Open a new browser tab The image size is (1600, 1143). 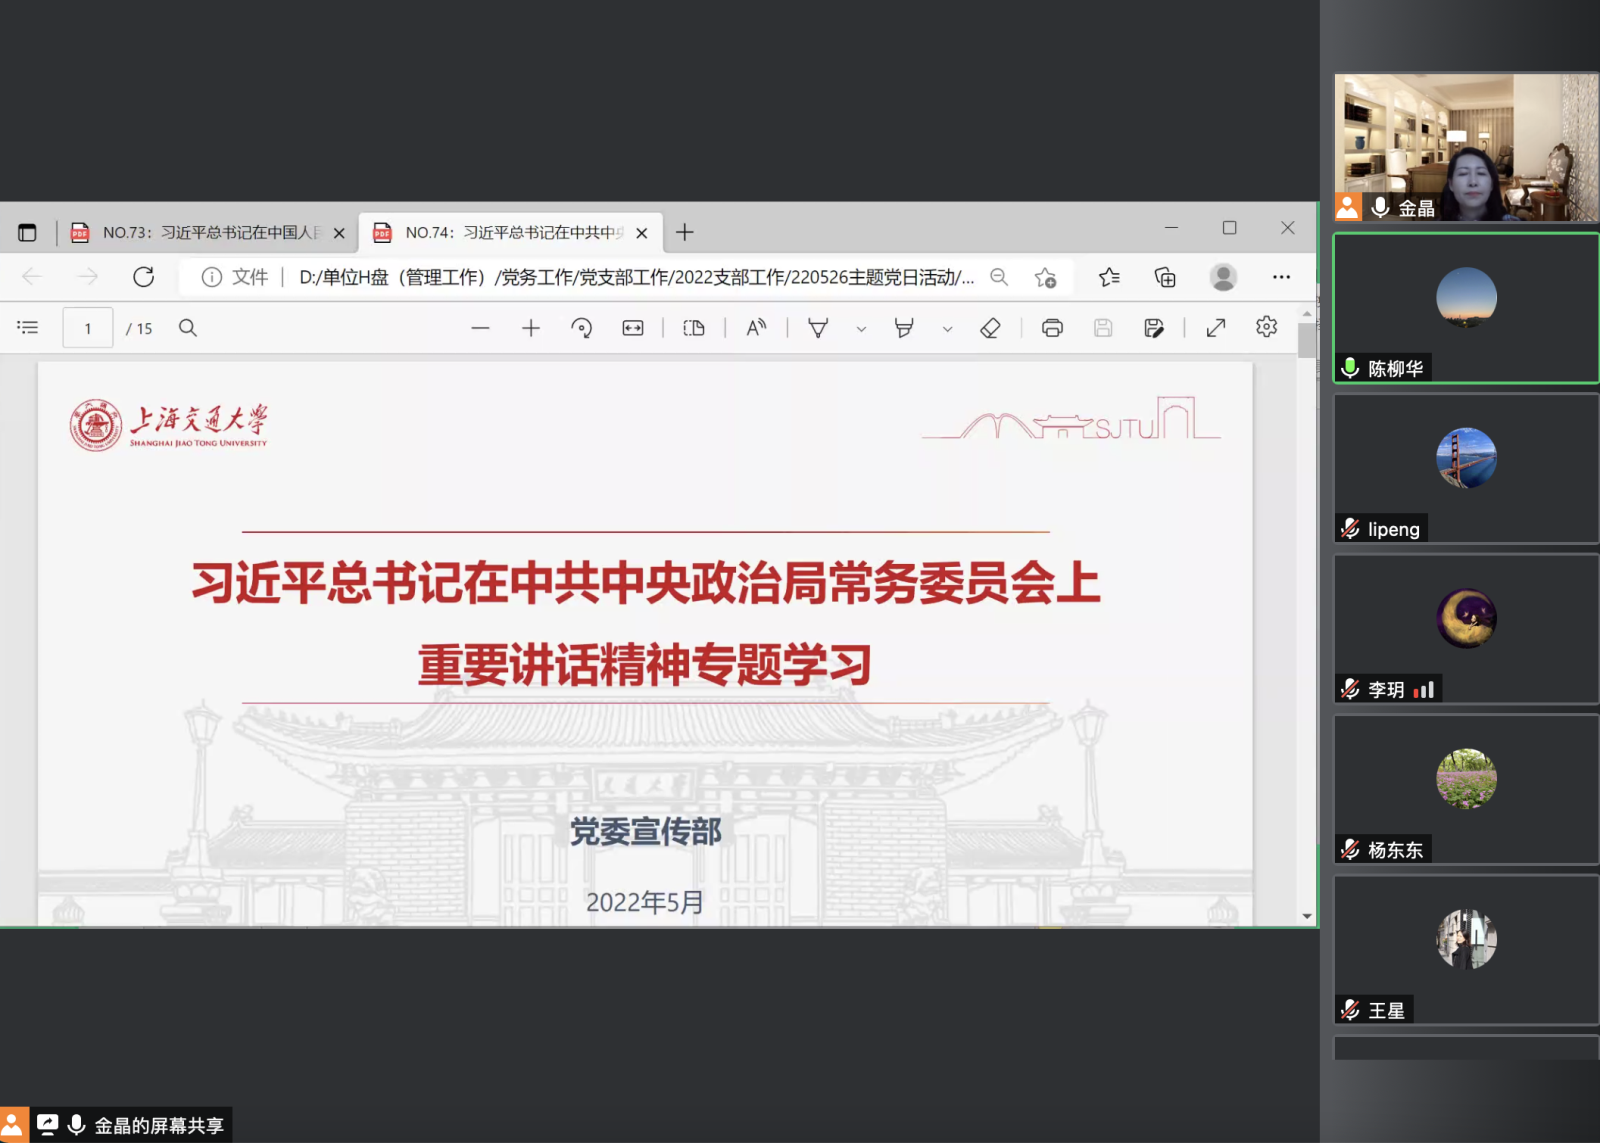tap(685, 233)
